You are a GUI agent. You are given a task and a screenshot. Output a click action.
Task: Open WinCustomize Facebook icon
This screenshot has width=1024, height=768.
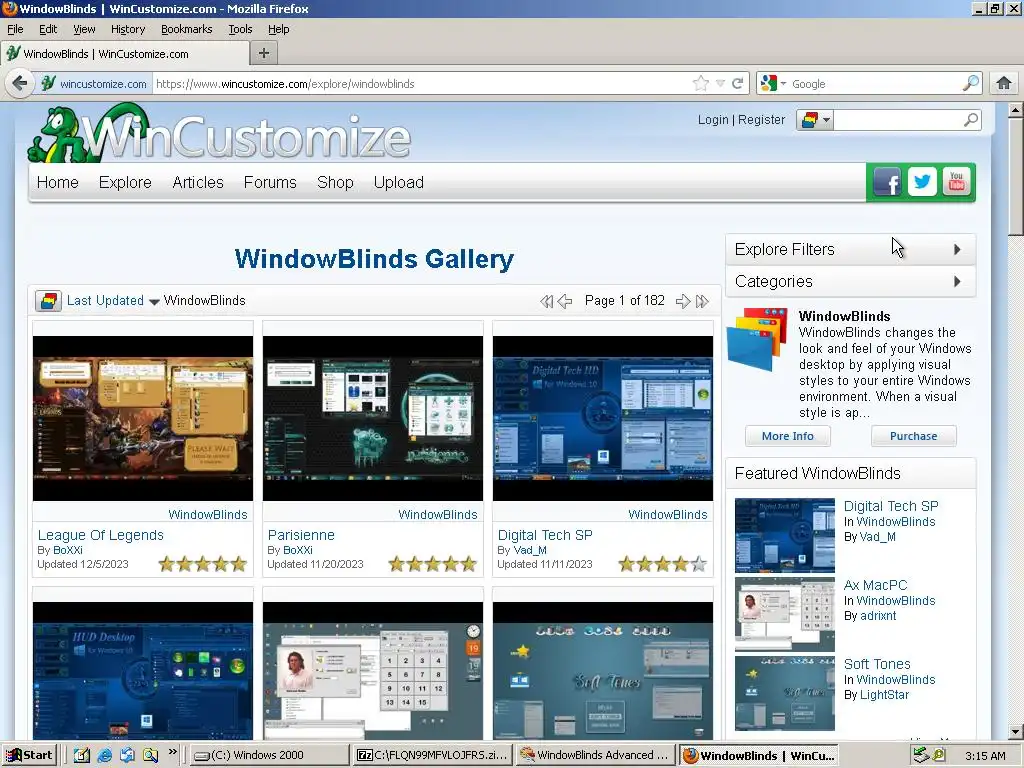888,182
